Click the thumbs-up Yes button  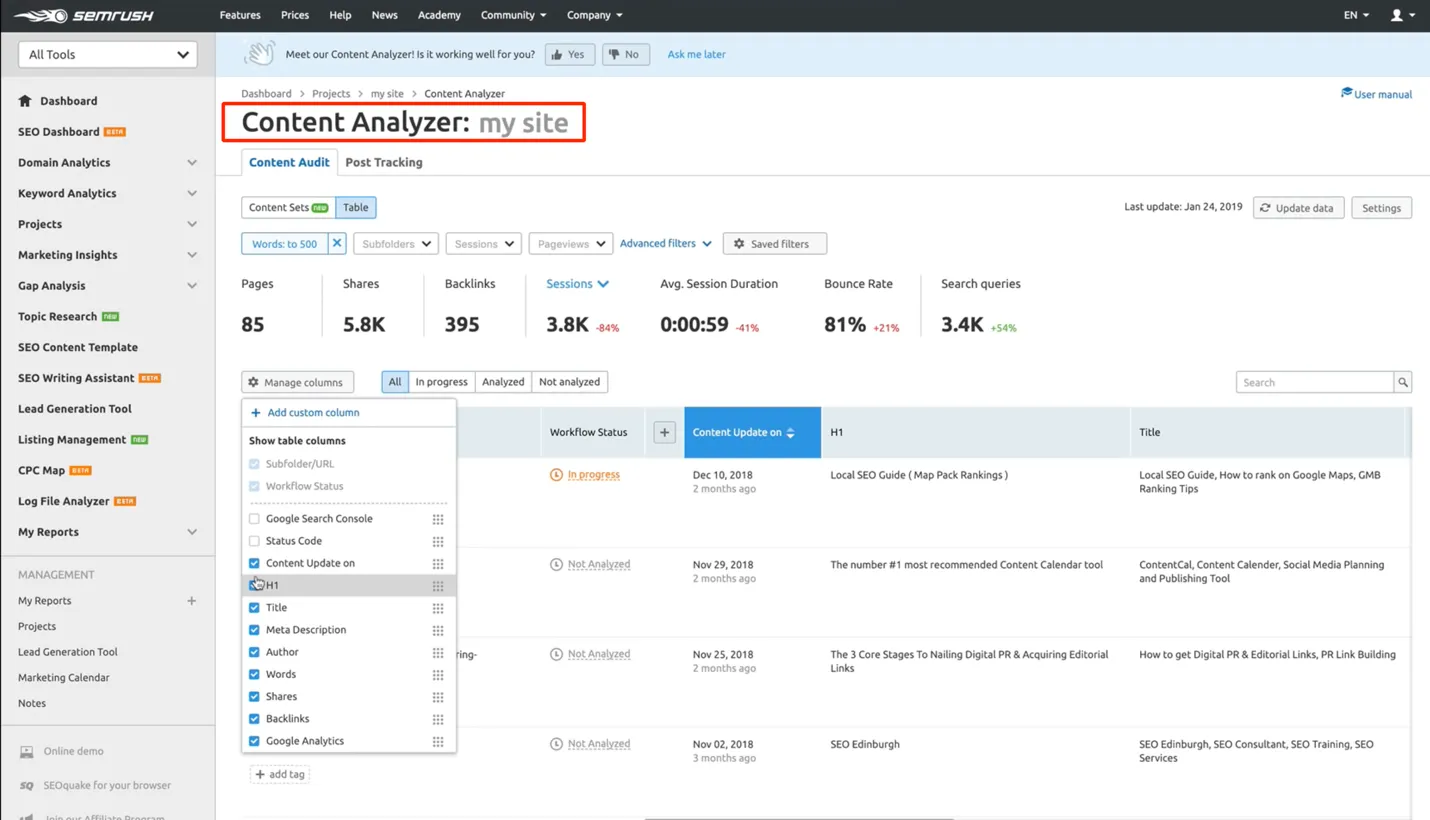tap(570, 54)
